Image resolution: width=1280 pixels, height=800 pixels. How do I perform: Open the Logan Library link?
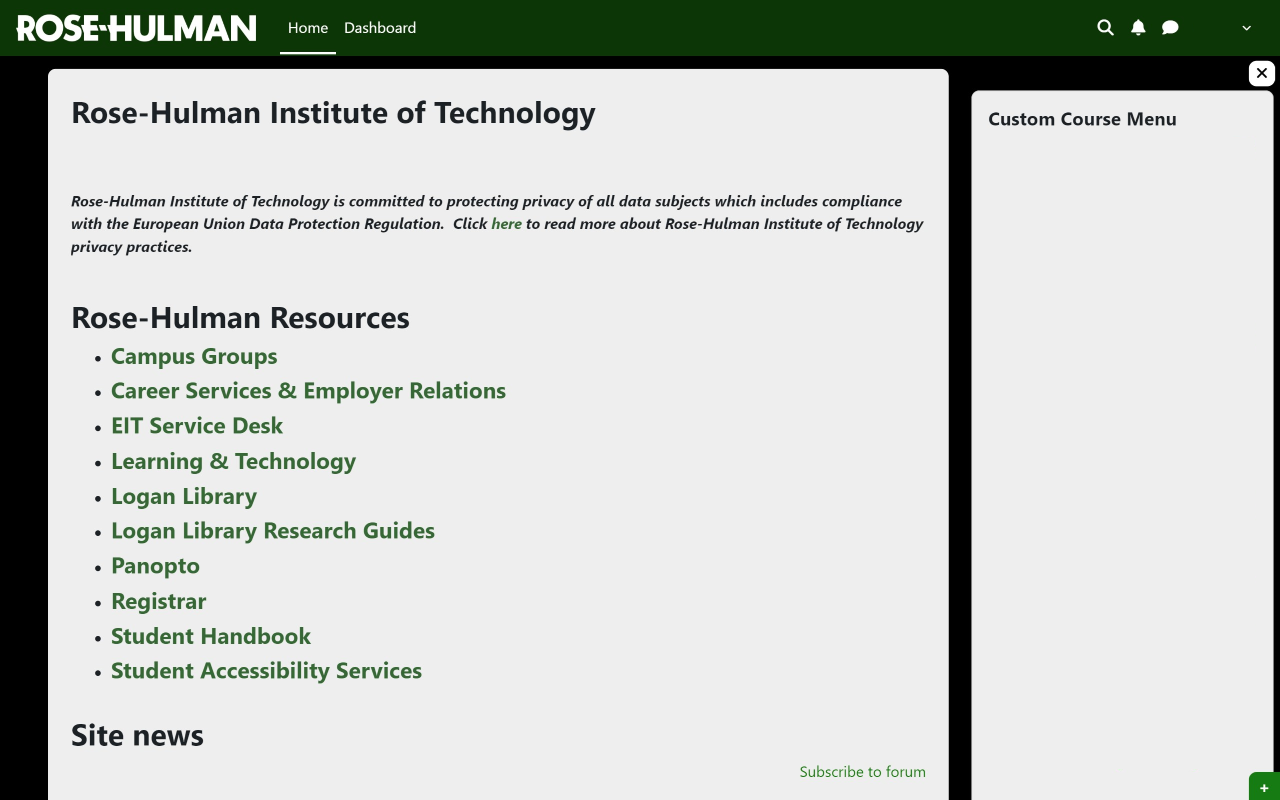pyautogui.click(x=184, y=496)
